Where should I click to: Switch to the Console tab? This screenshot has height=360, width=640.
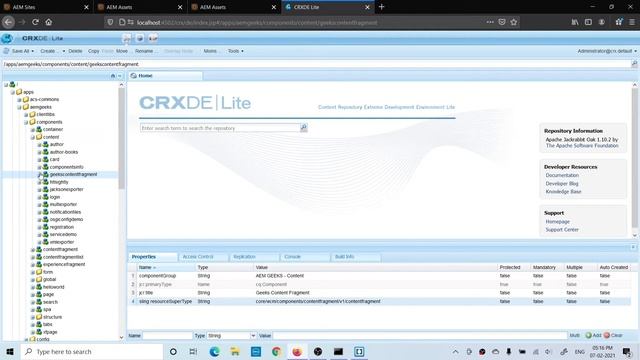click(292, 257)
